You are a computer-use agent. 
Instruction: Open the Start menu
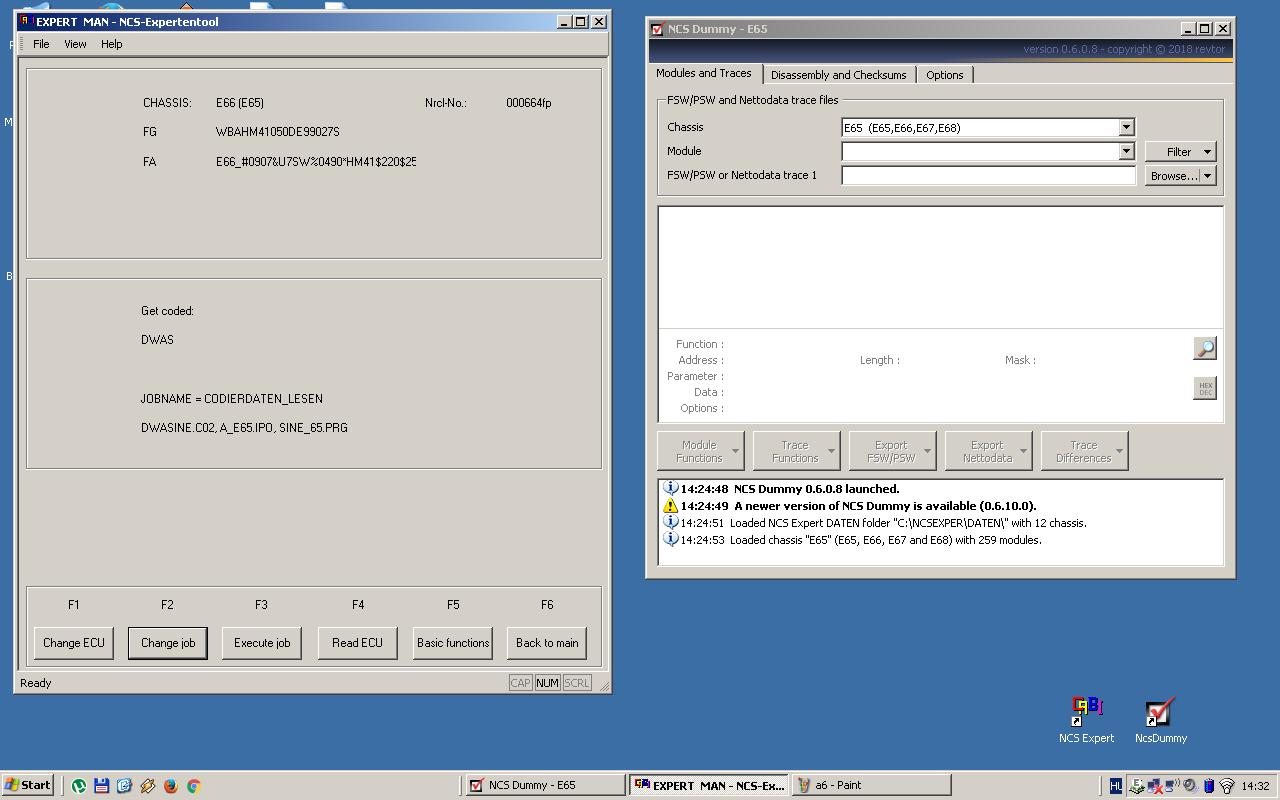[27, 785]
